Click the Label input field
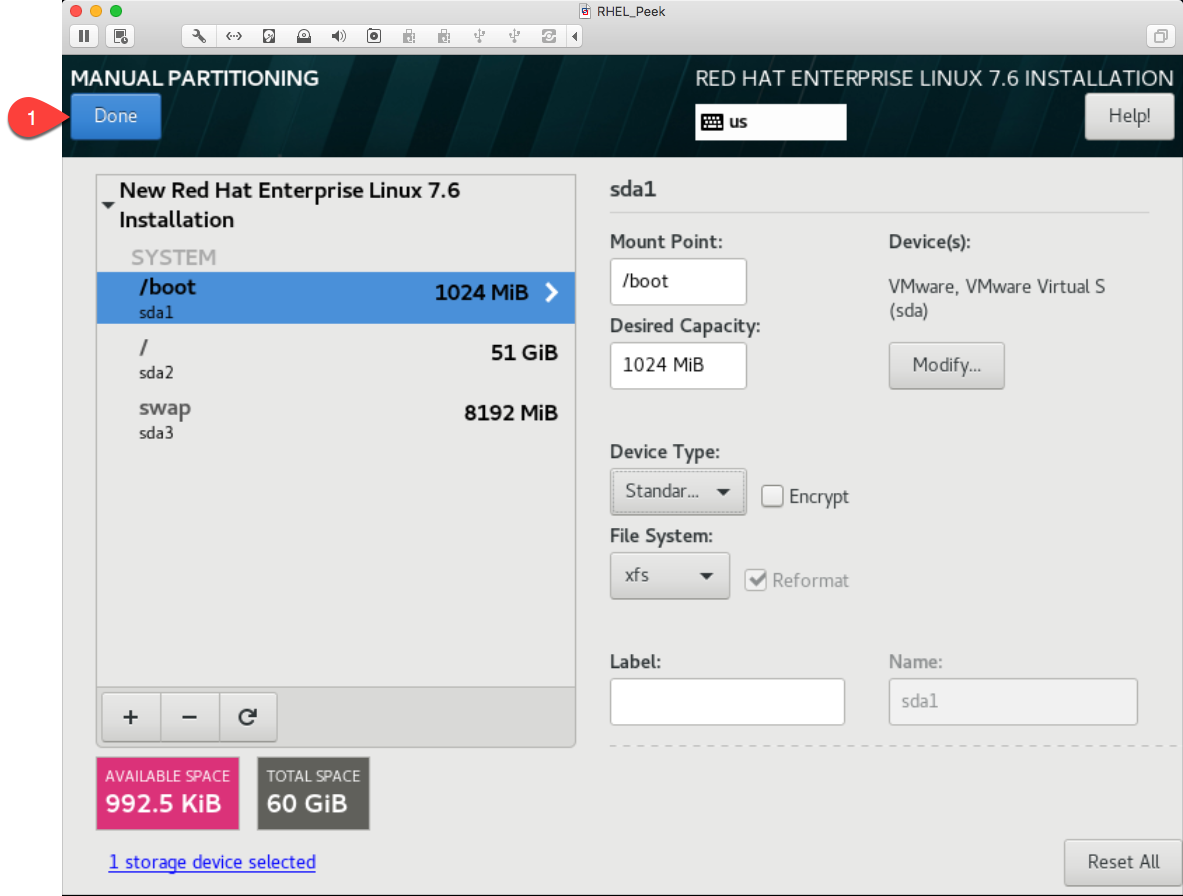 (727, 701)
